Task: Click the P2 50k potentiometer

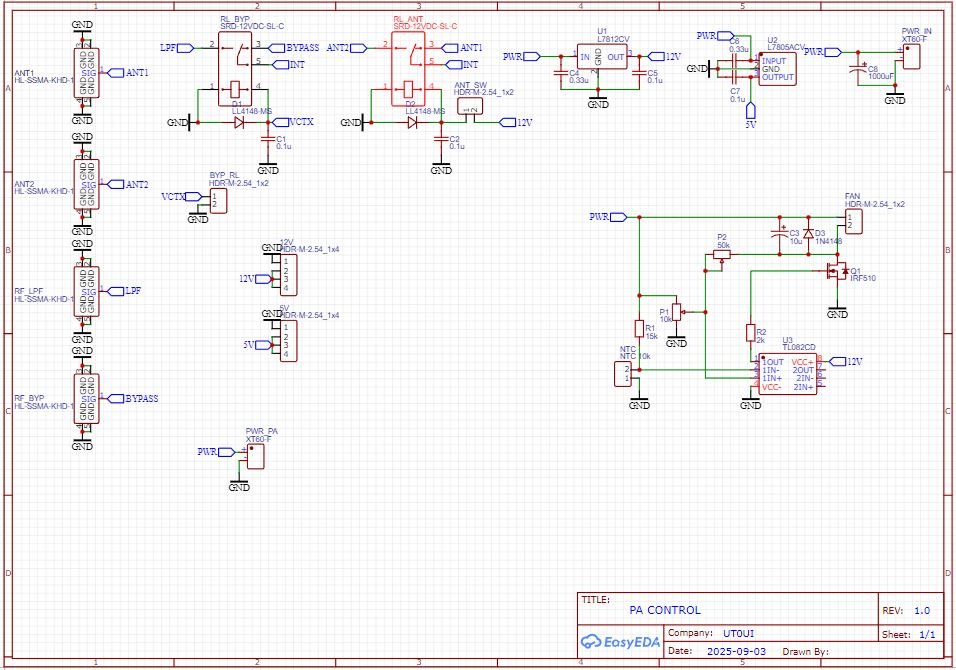Action: click(x=722, y=254)
